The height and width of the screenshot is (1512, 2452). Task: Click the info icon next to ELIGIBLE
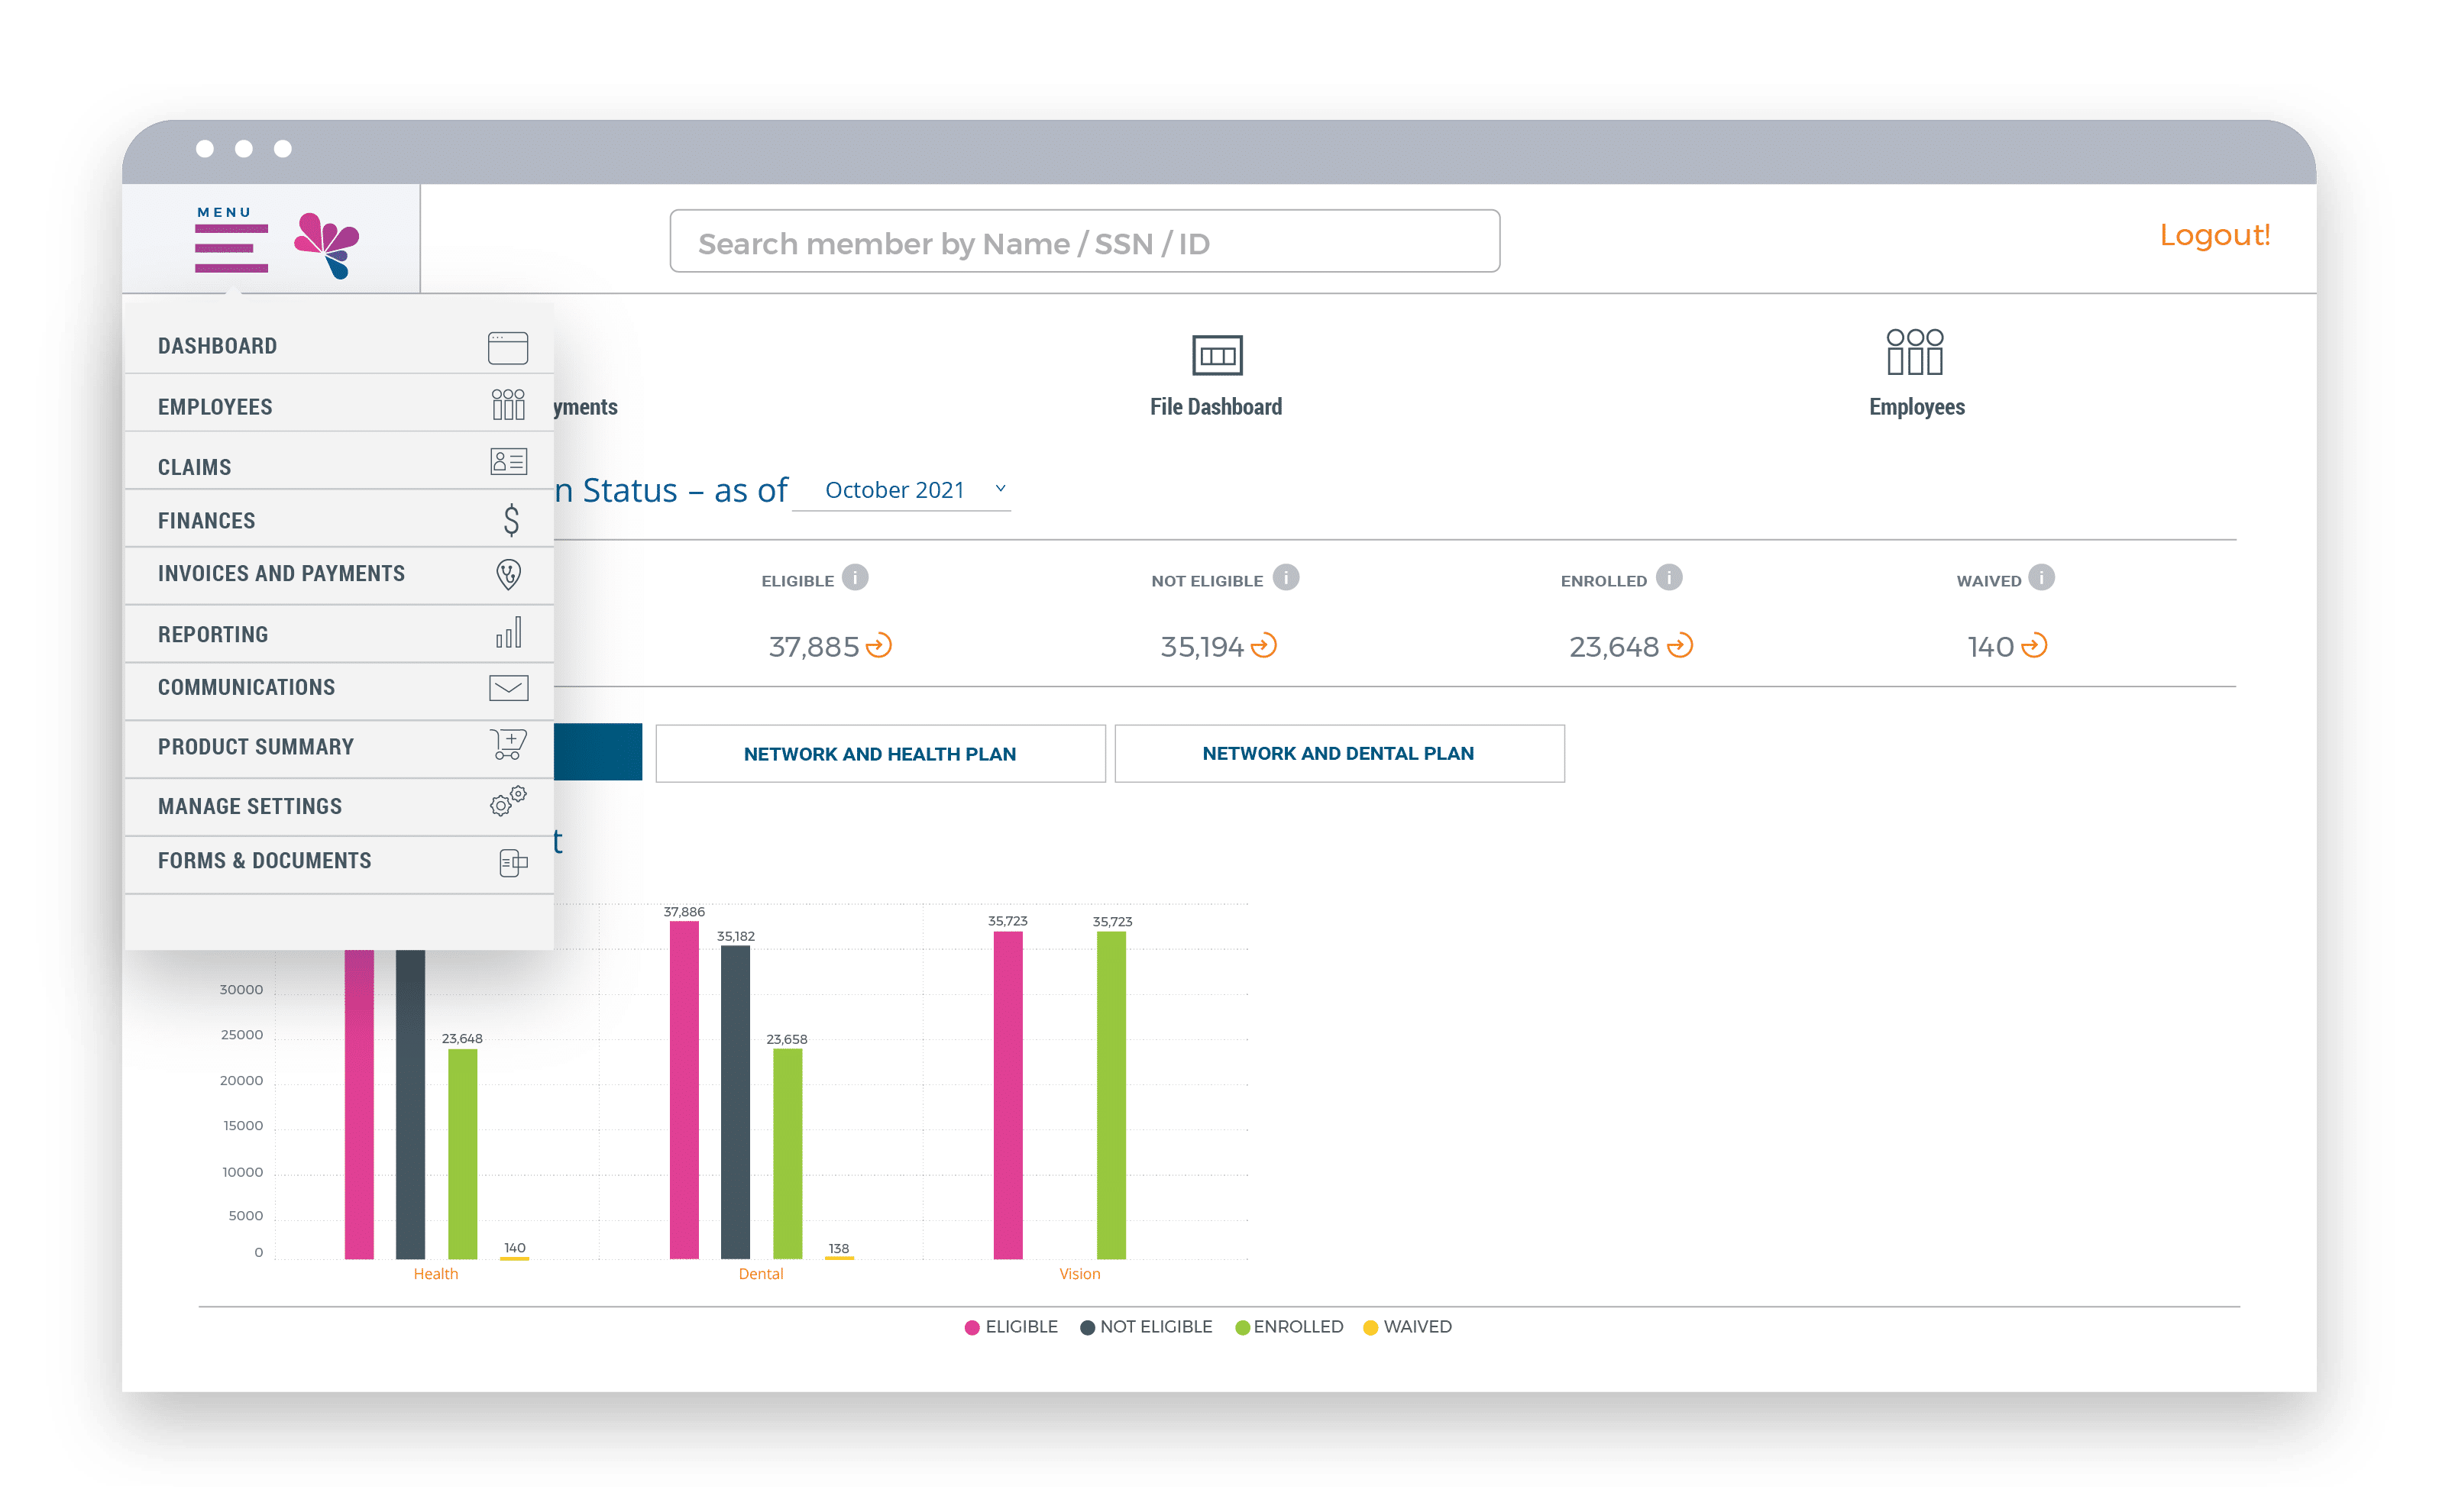click(x=855, y=578)
